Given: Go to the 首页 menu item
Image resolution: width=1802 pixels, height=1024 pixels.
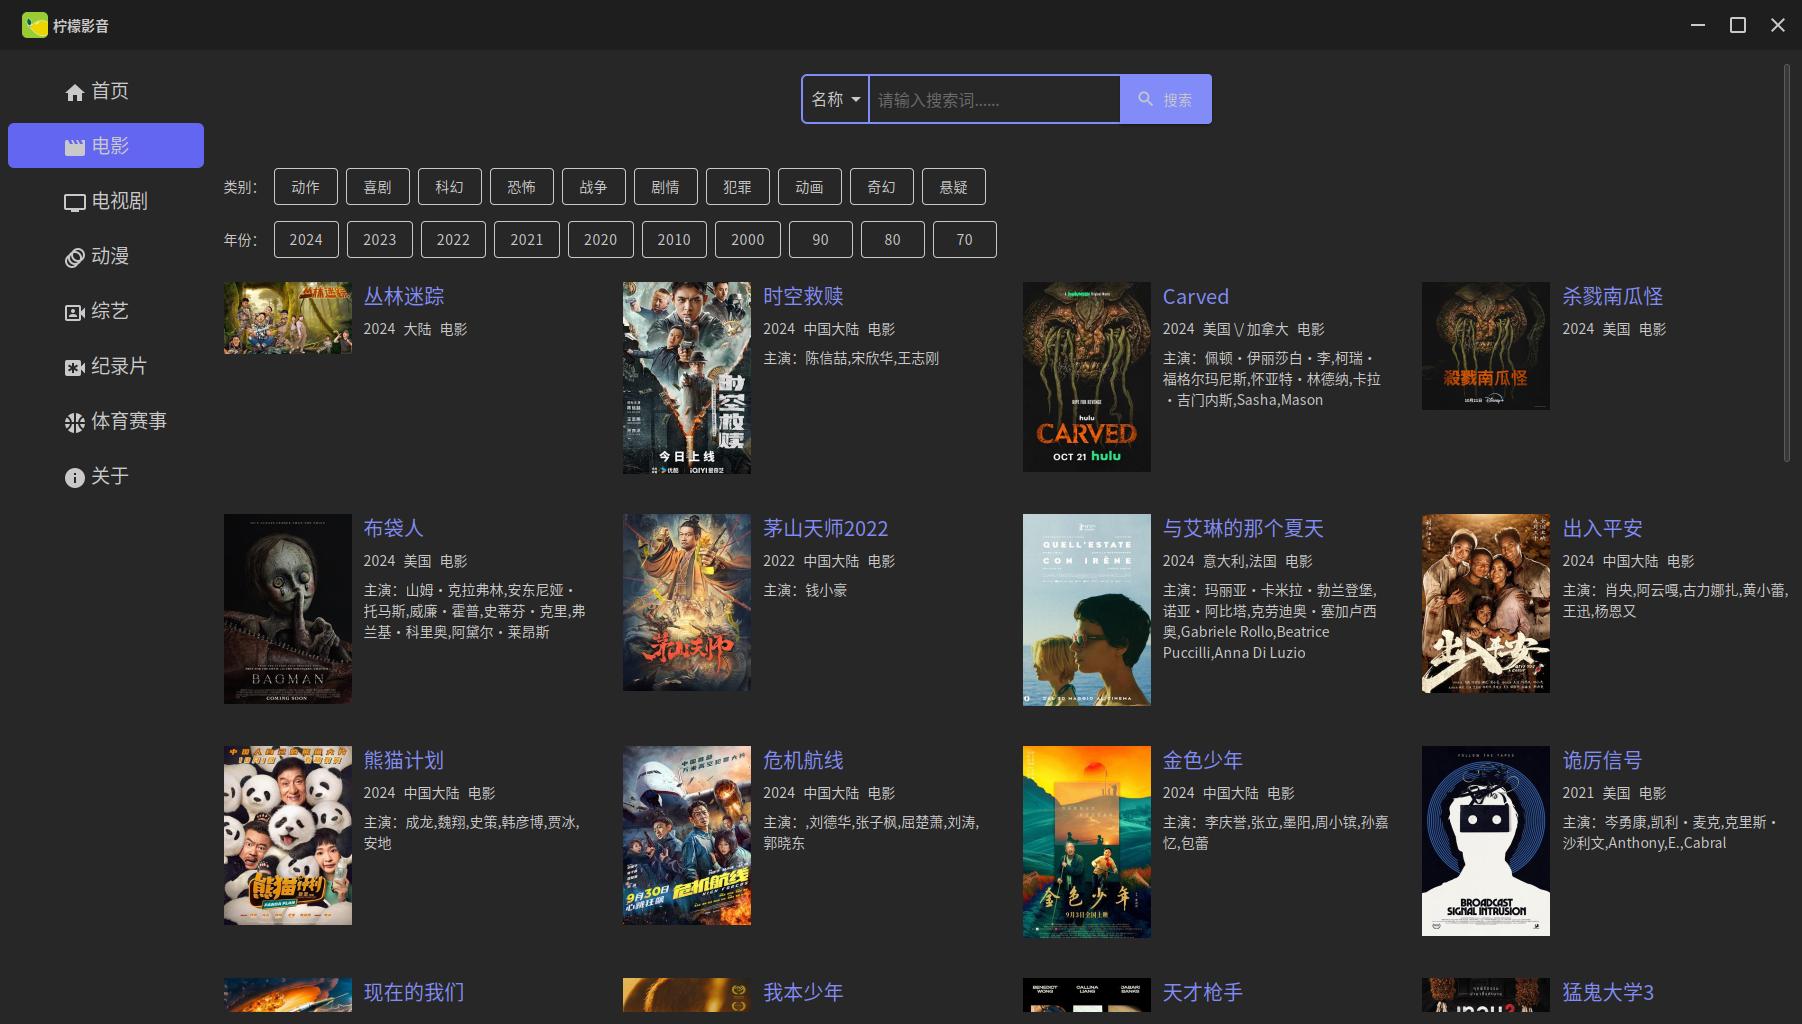Looking at the screenshot, I should click(x=106, y=91).
